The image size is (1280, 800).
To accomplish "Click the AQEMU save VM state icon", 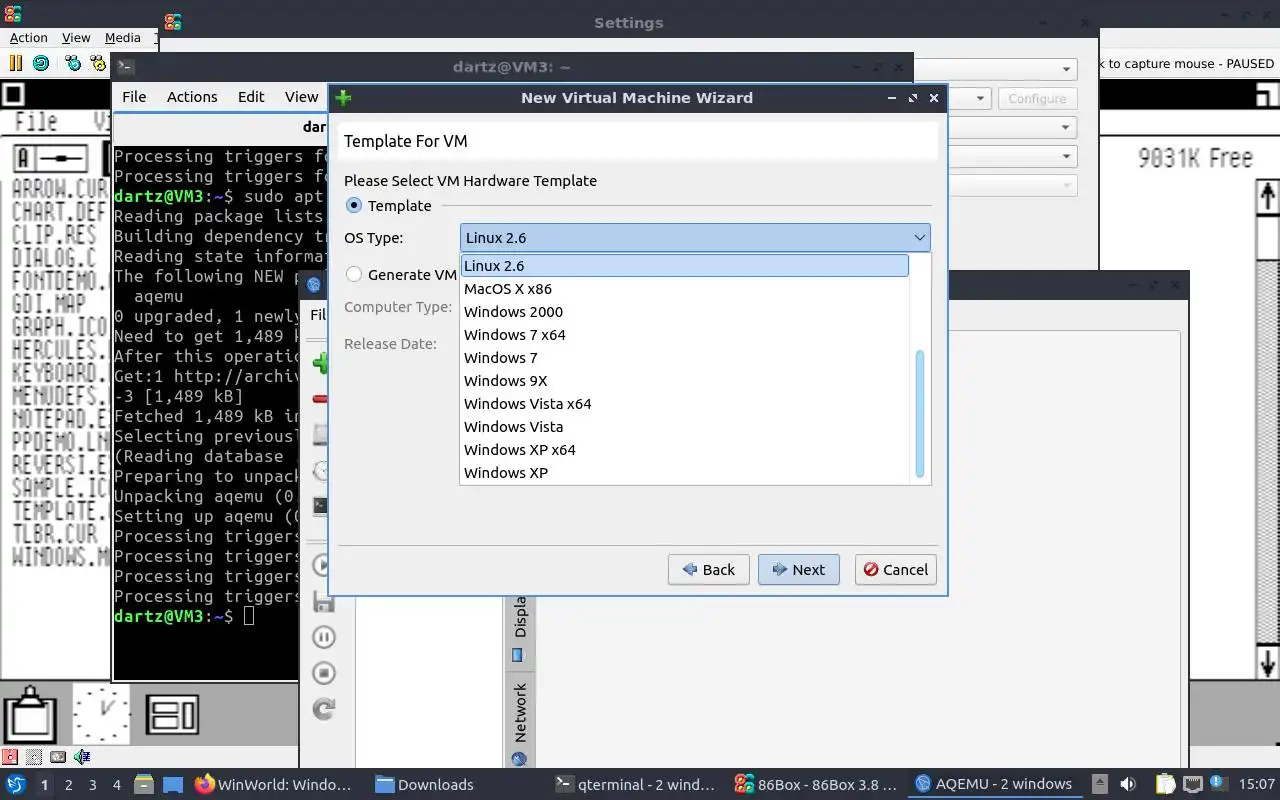I will coord(323,601).
